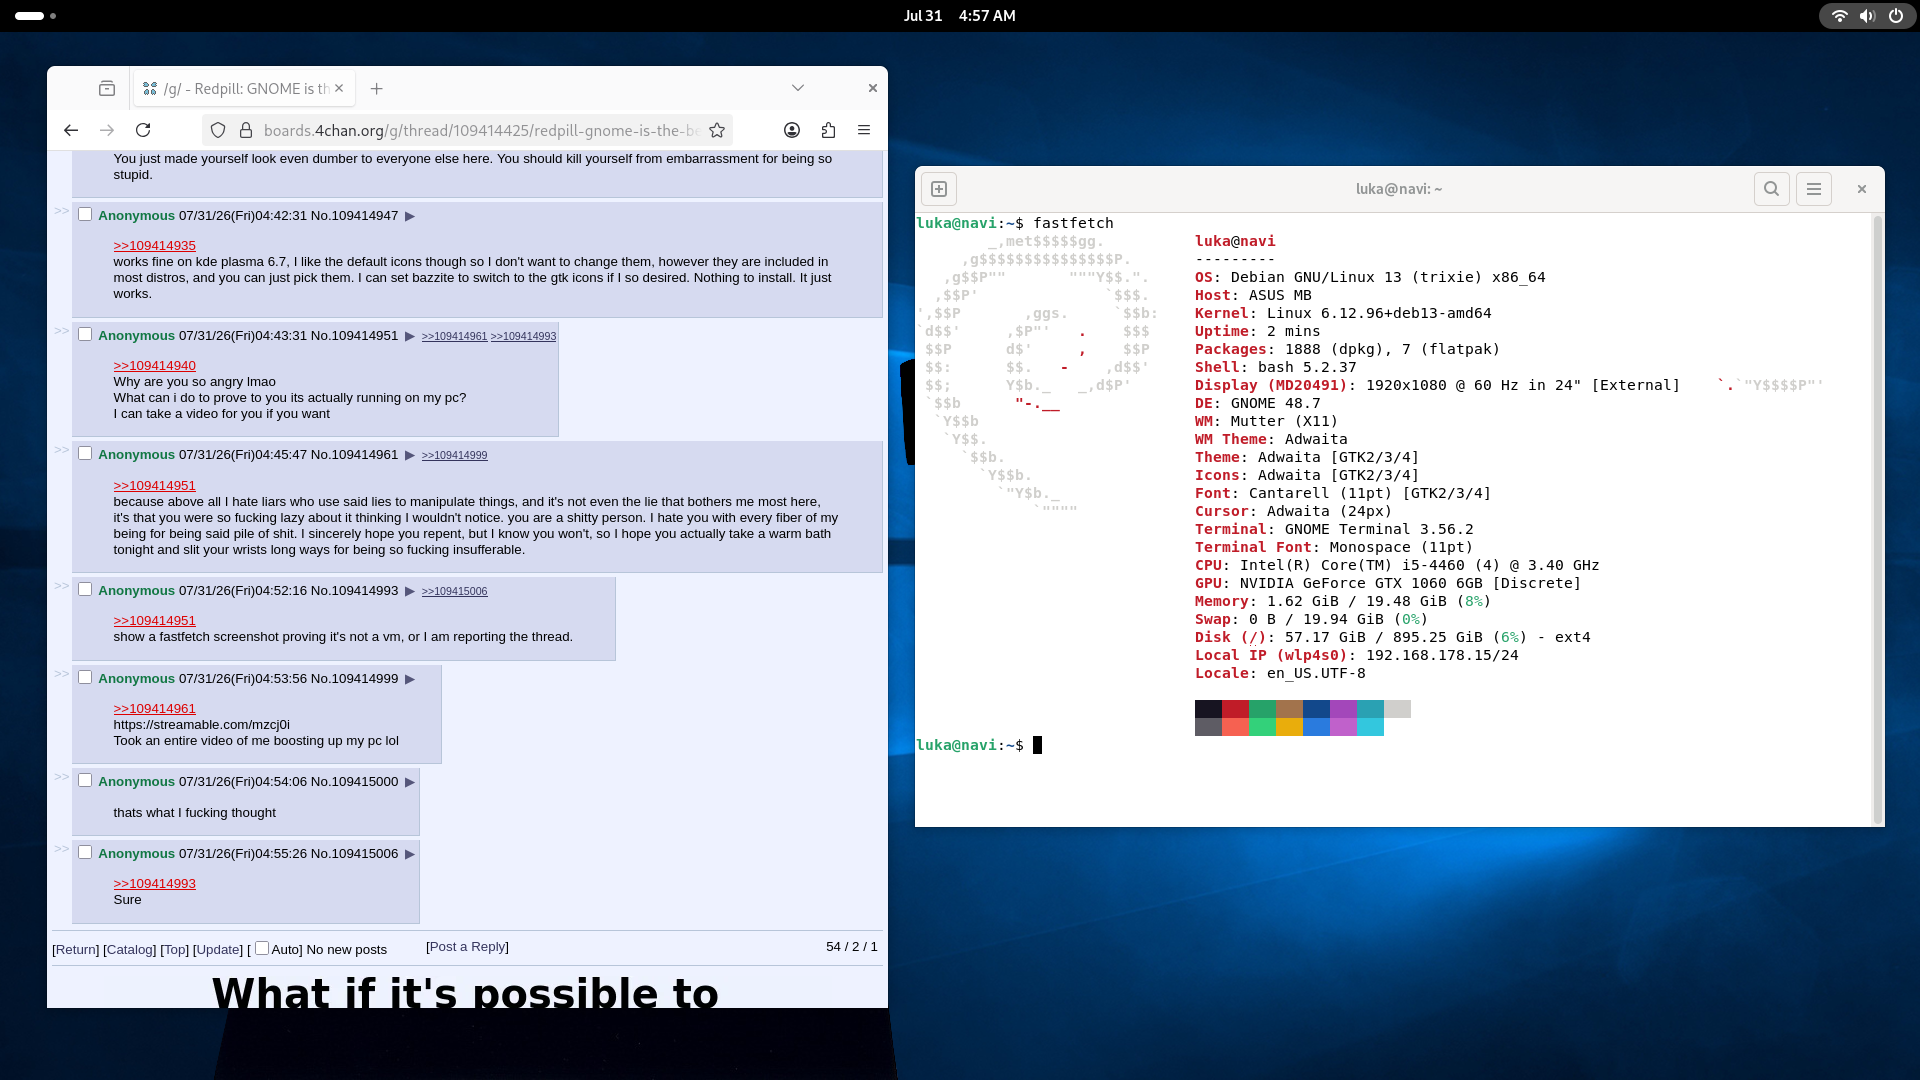List all open browser tabs
1920x1080 pixels.
coord(798,88)
